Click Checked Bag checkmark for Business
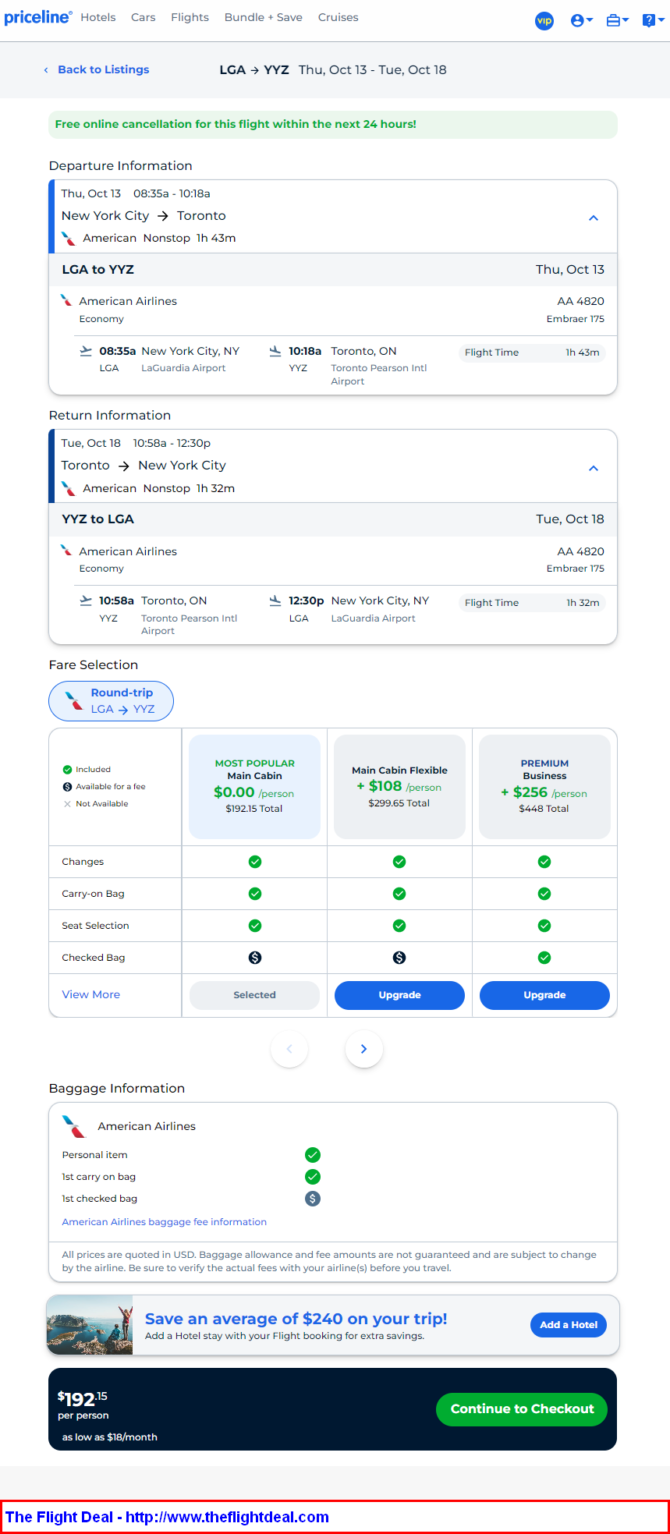670x1534 pixels. pos(544,958)
